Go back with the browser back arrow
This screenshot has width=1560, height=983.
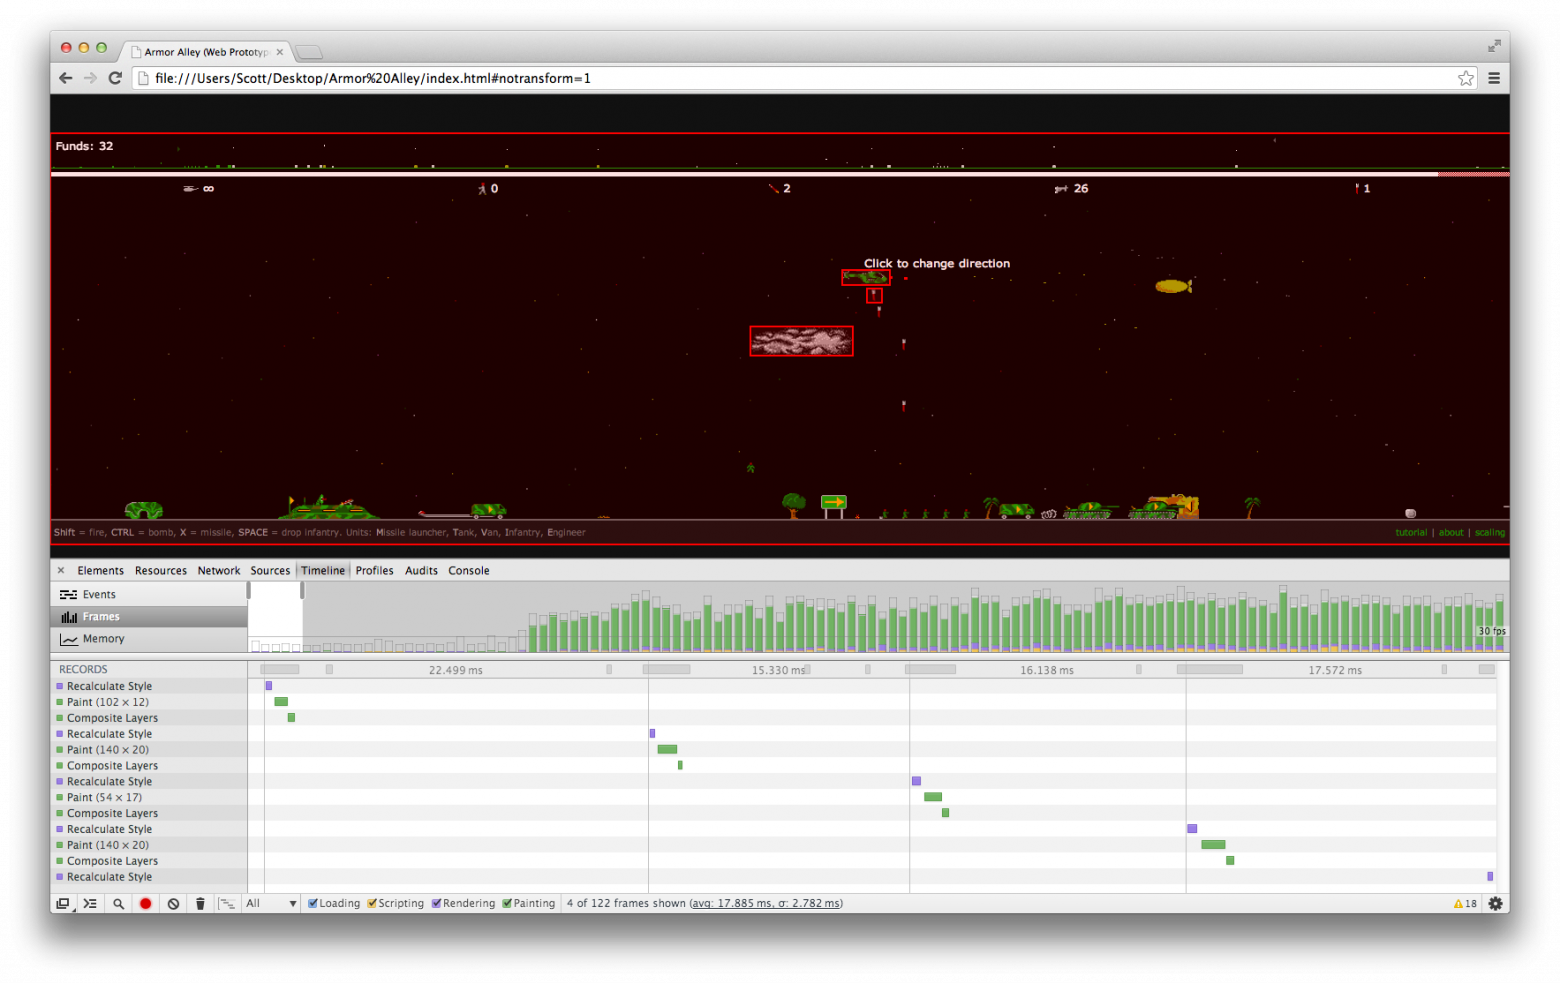(x=66, y=78)
